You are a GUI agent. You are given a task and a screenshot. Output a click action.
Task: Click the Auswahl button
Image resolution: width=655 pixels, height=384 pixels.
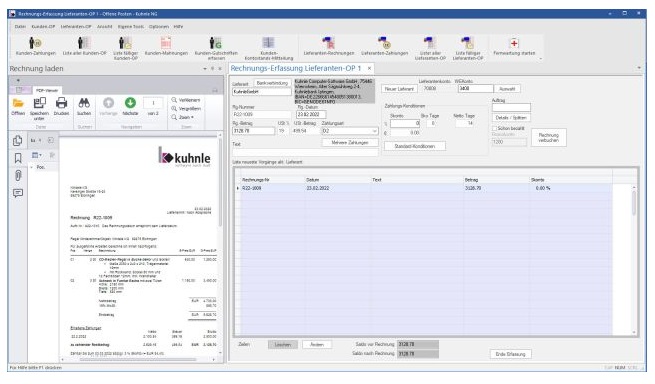(x=507, y=89)
